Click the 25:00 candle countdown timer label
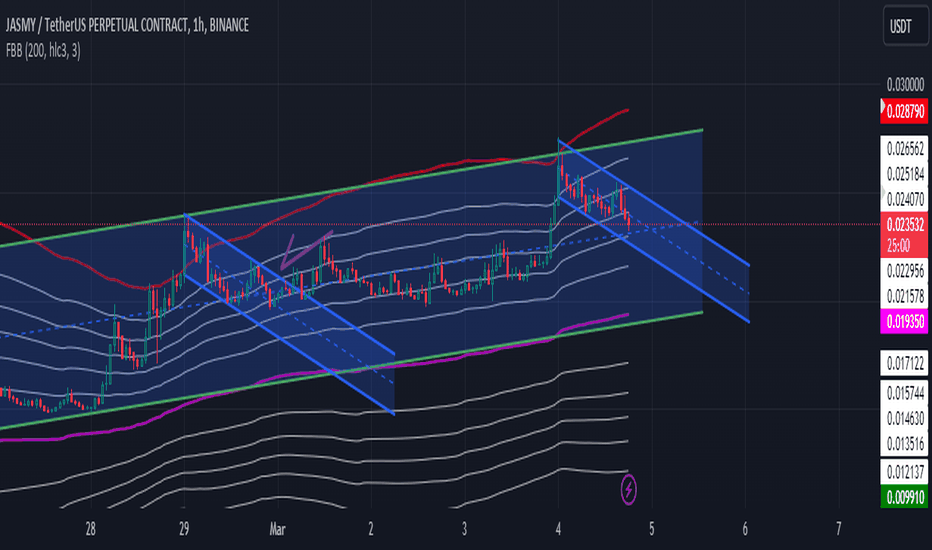The image size is (932, 550). [898, 246]
